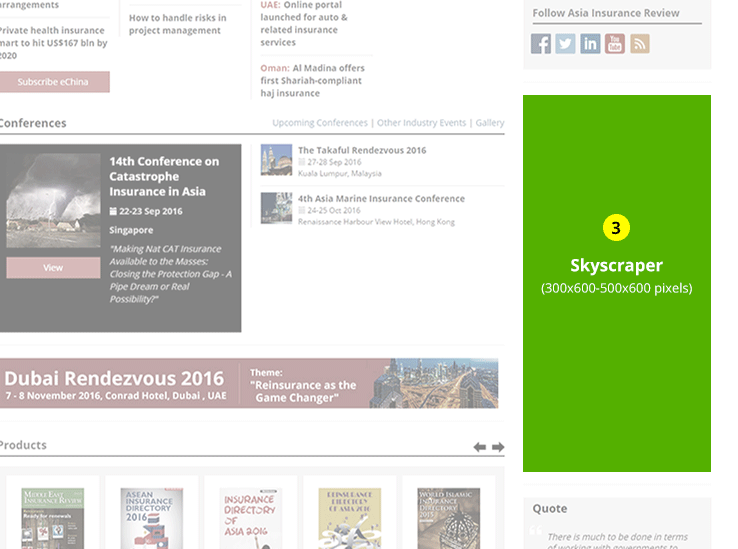The image size is (738, 549).
Task: Click the Dubai Rendezvous 2016 banner
Action: click(x=249, y=383)
